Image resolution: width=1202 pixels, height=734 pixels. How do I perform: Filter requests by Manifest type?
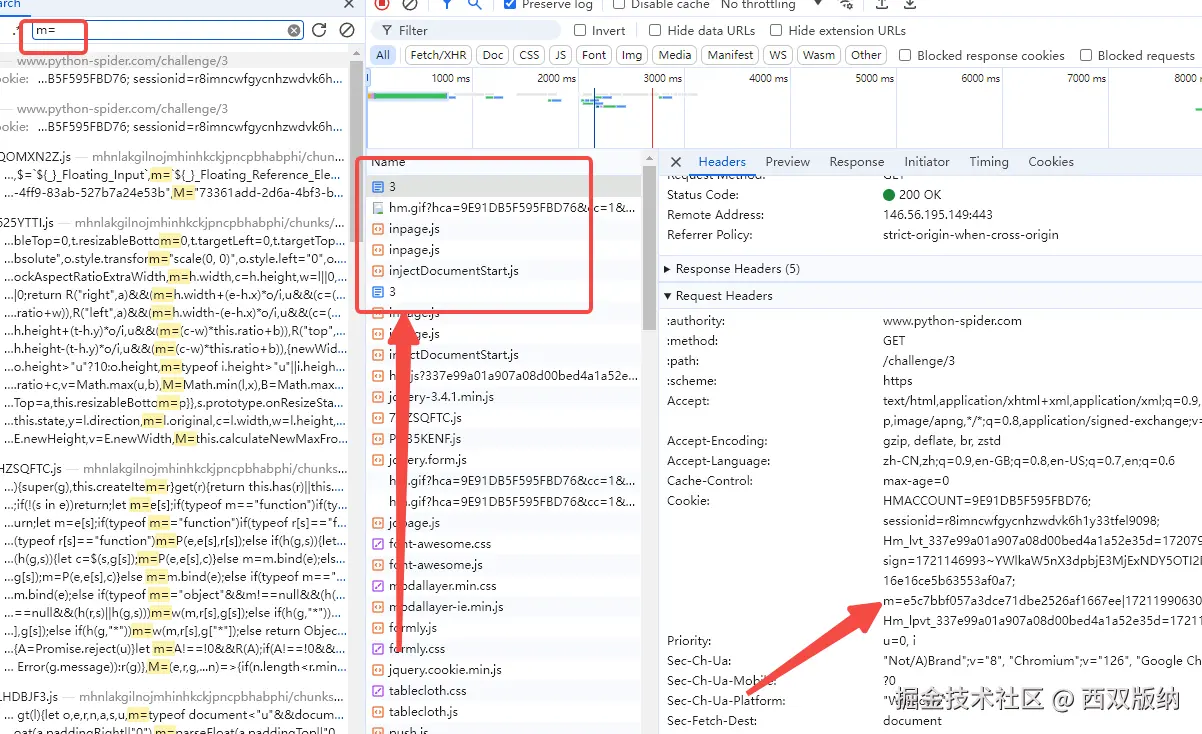point(731,55)
